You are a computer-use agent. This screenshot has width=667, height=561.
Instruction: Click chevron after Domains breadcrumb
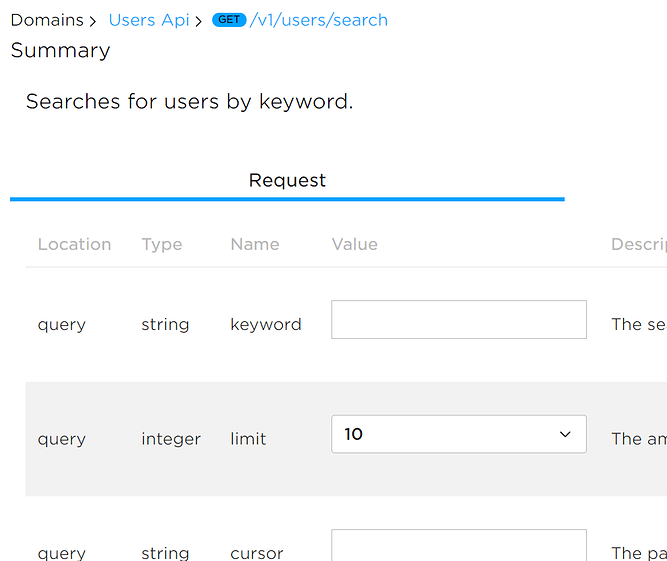click(93, 21)
